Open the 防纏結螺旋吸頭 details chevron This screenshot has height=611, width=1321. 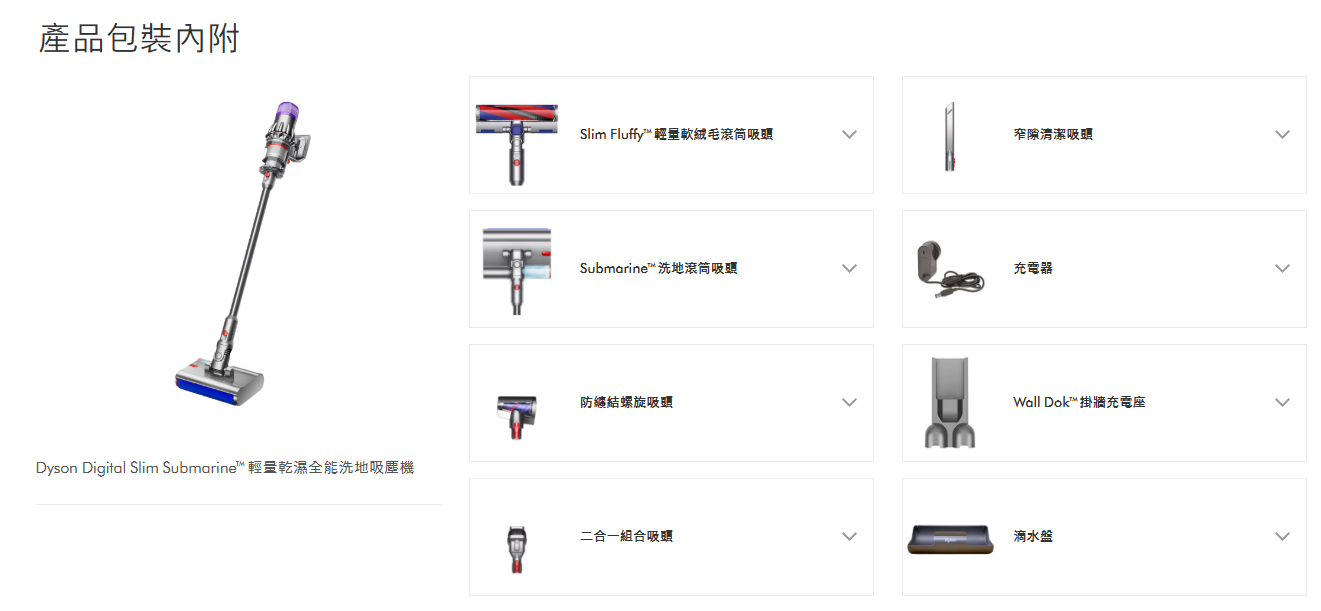[849, 402]
